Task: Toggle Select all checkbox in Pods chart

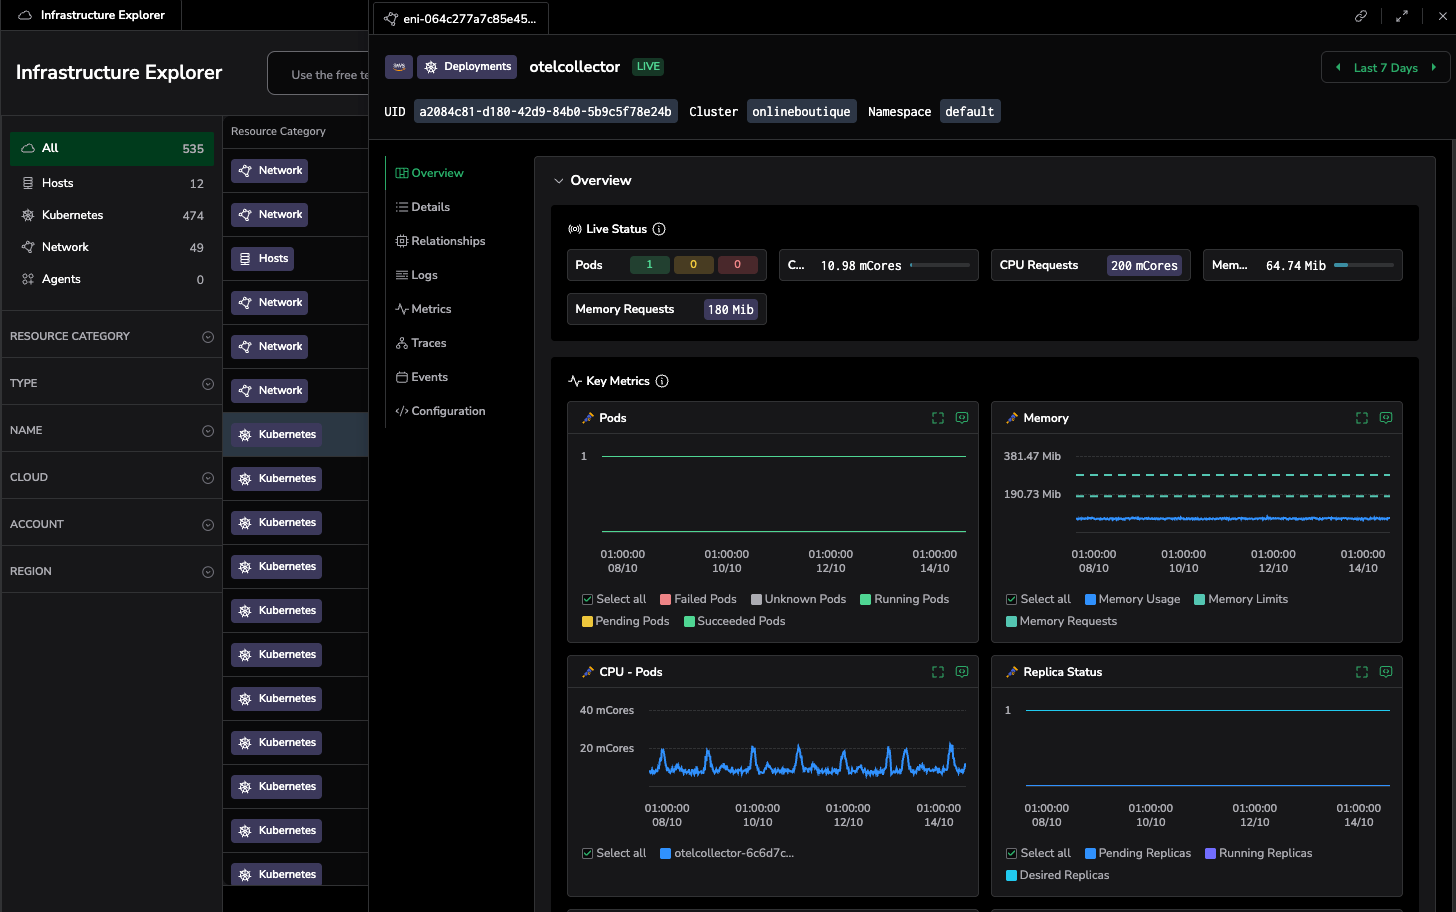Action: [x=588, y=599]
